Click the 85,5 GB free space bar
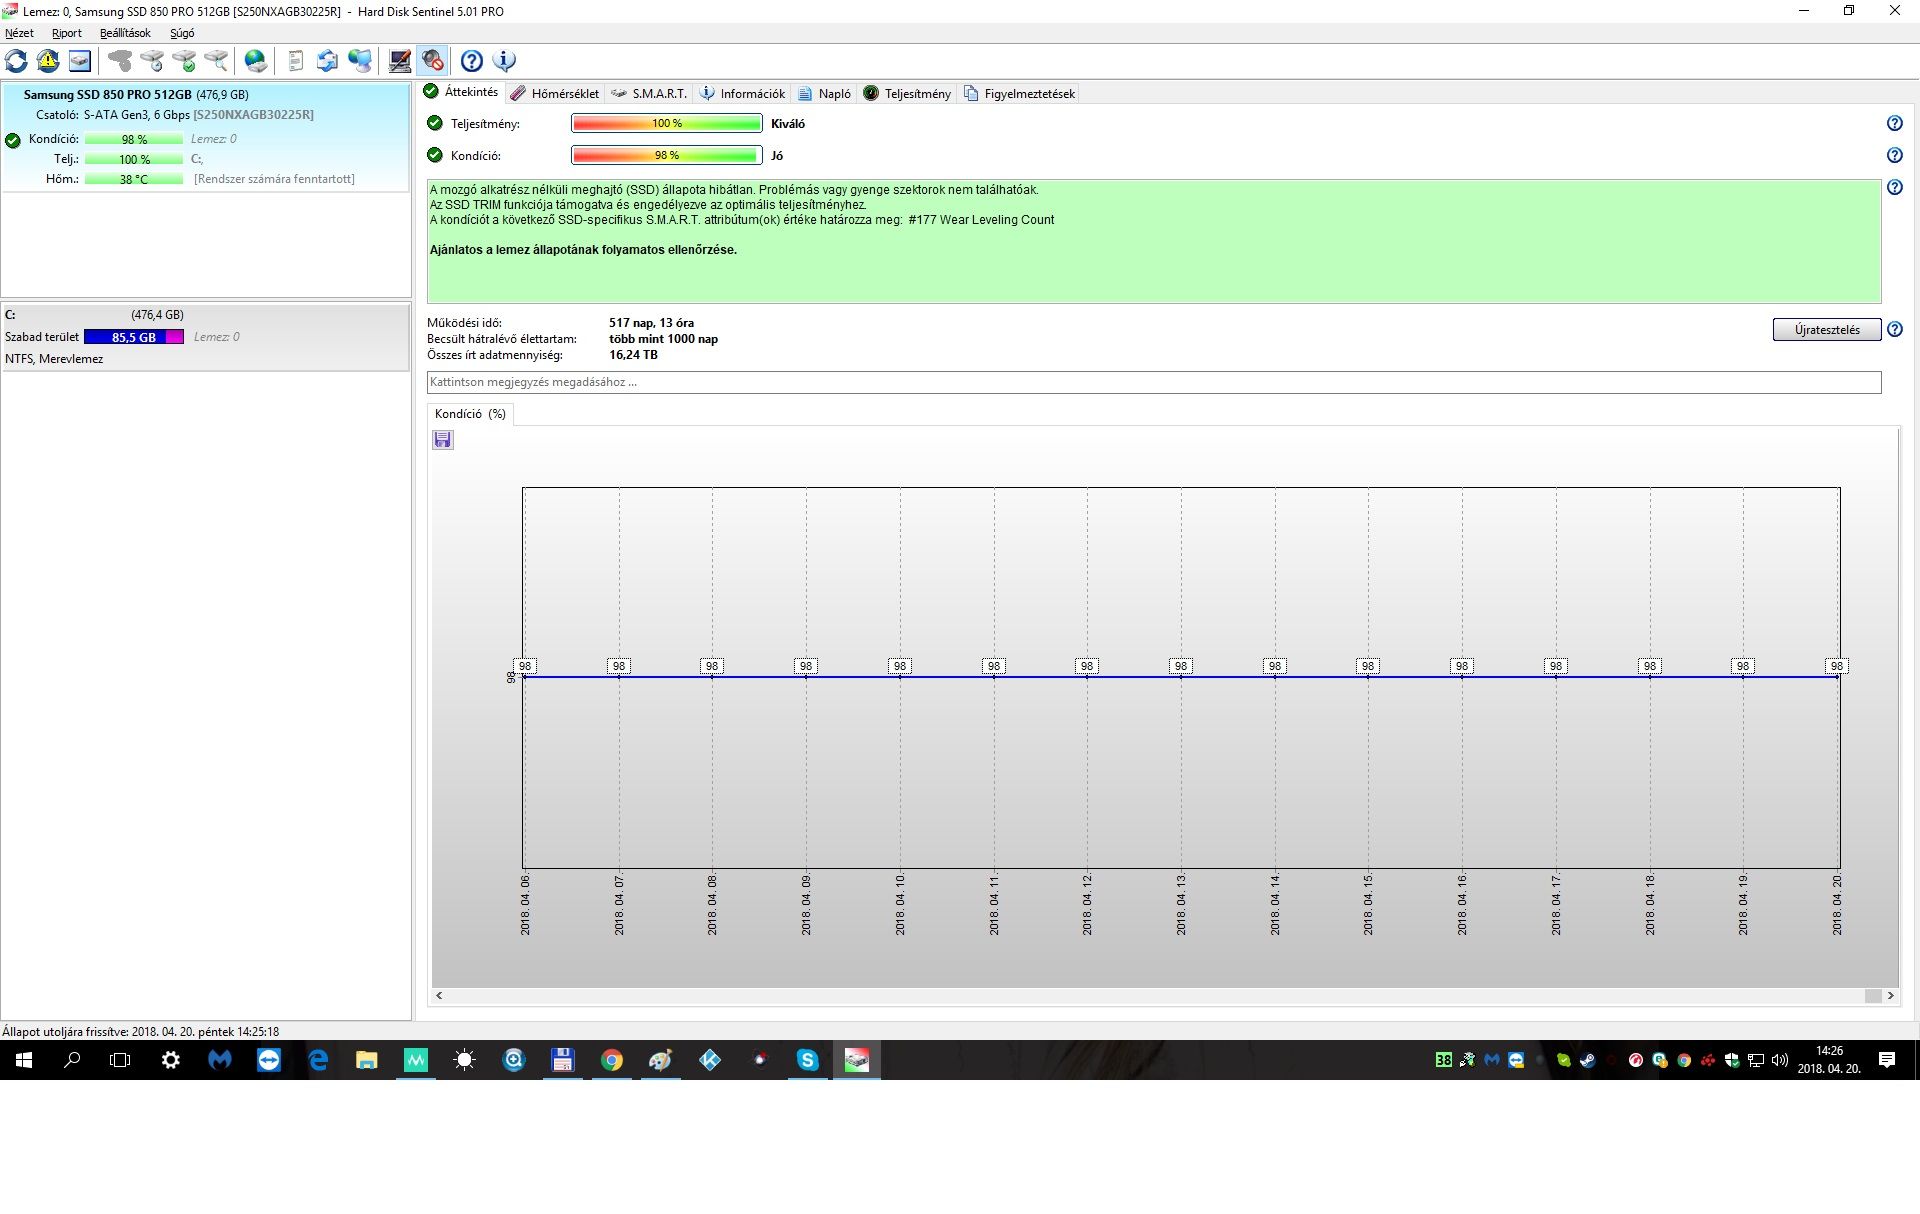The width and height of the screenshot is (1920, 1214). [x=134, y=337]
